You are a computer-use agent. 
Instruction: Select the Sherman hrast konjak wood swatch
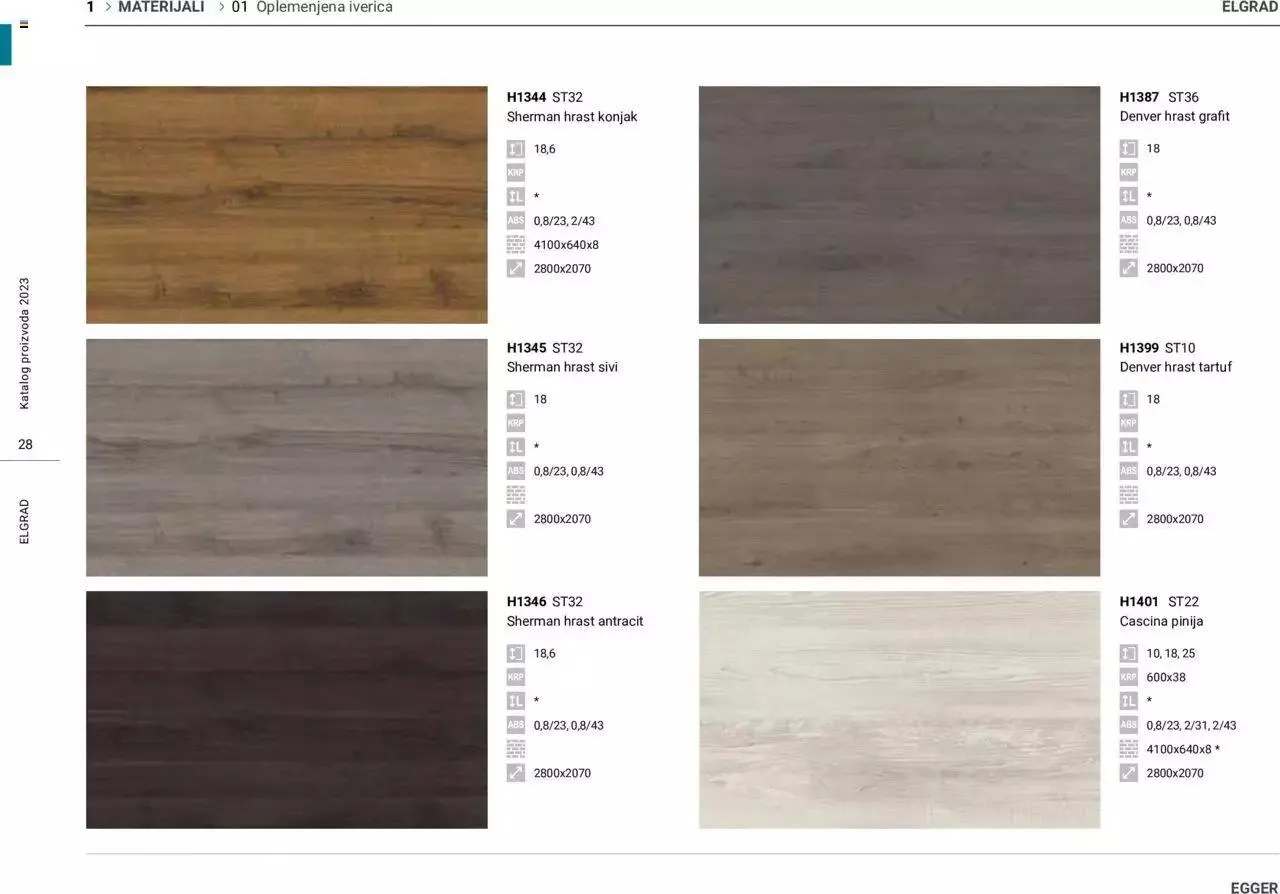pyautogui.click(x=287, y=205)
